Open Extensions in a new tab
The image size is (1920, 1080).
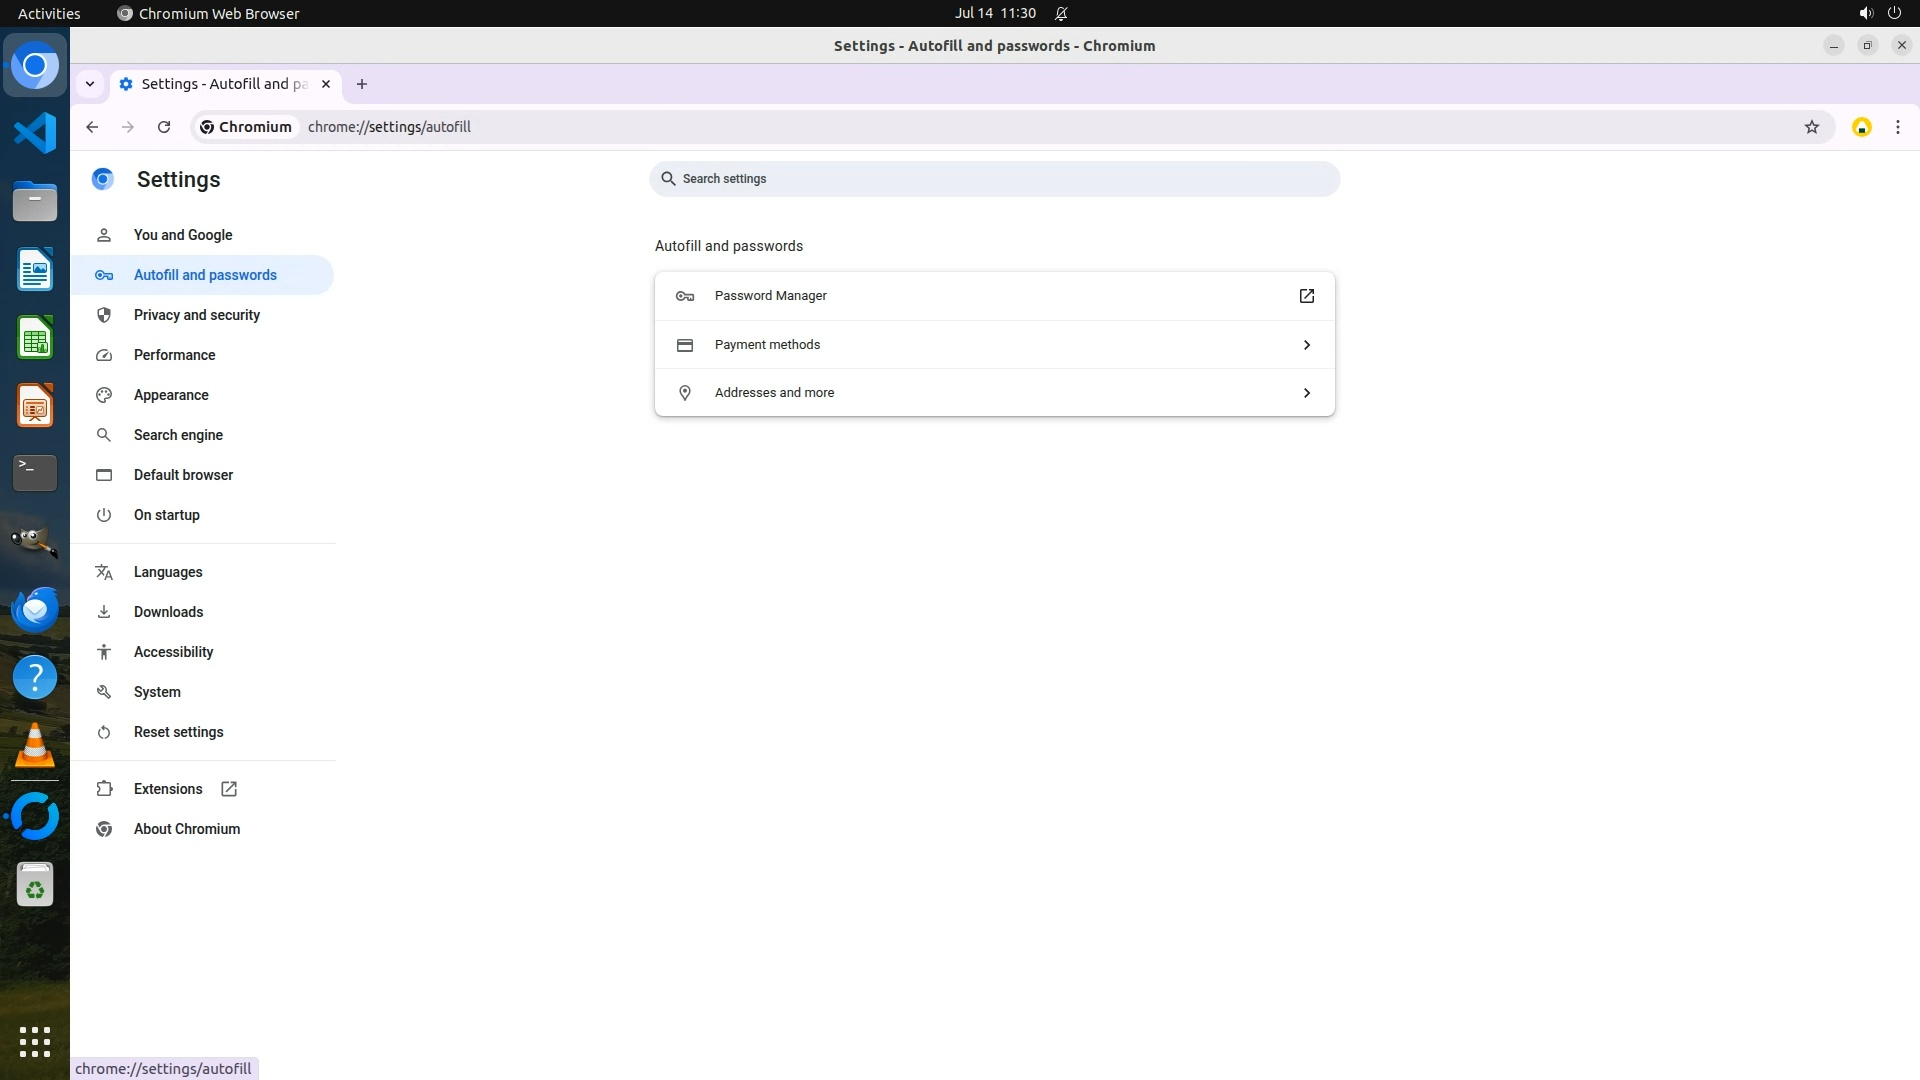pyautogui.click(x=168, y=789)
